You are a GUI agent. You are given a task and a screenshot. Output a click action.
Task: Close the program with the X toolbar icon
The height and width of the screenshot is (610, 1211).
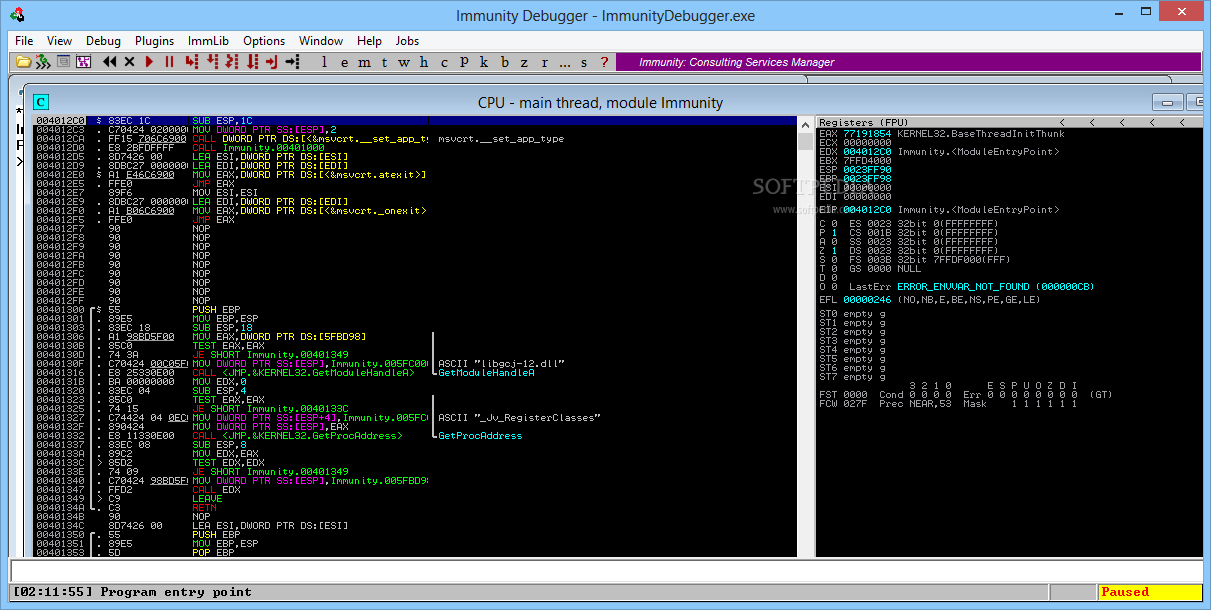129,62
